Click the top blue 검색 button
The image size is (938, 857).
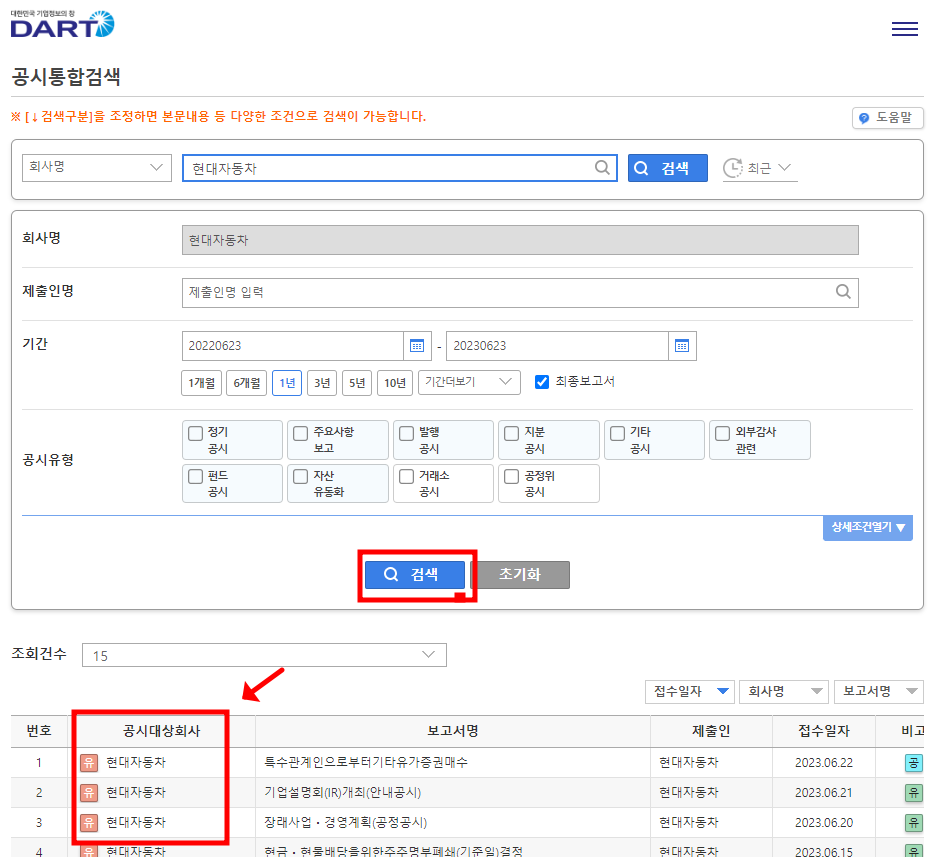tap(668, 168)
